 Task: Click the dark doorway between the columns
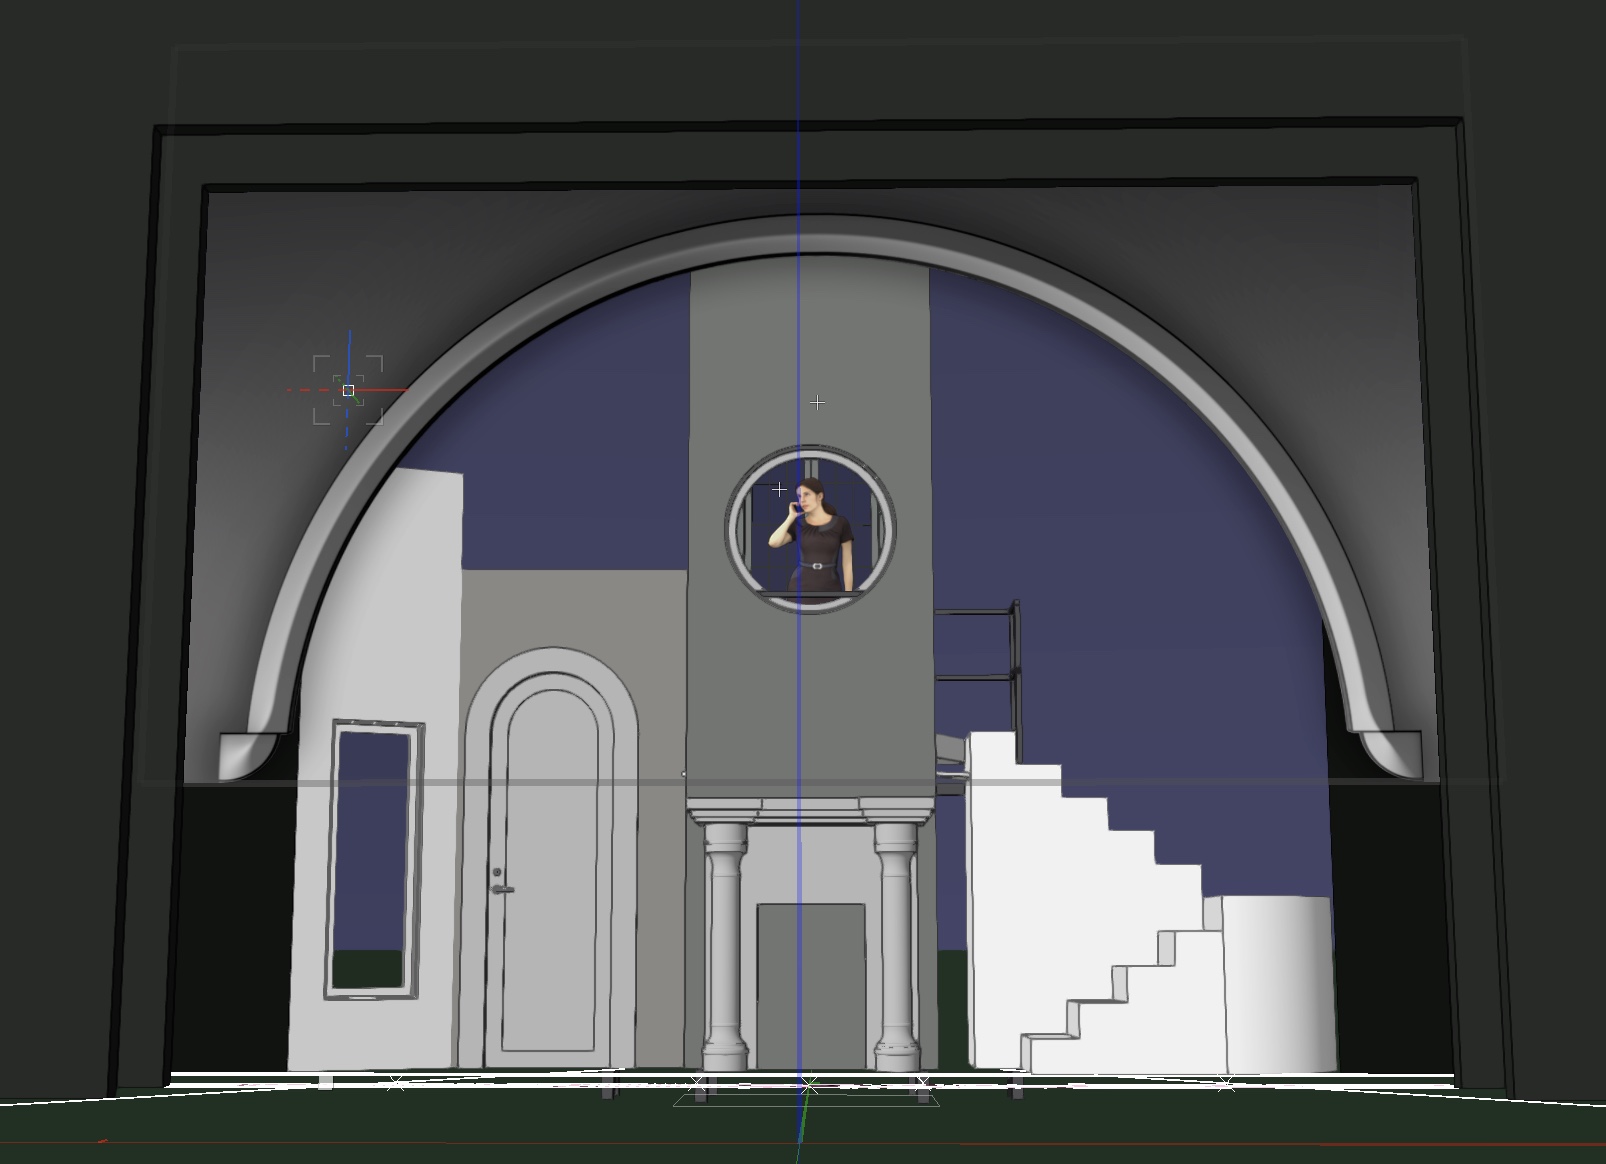(810, 985)
